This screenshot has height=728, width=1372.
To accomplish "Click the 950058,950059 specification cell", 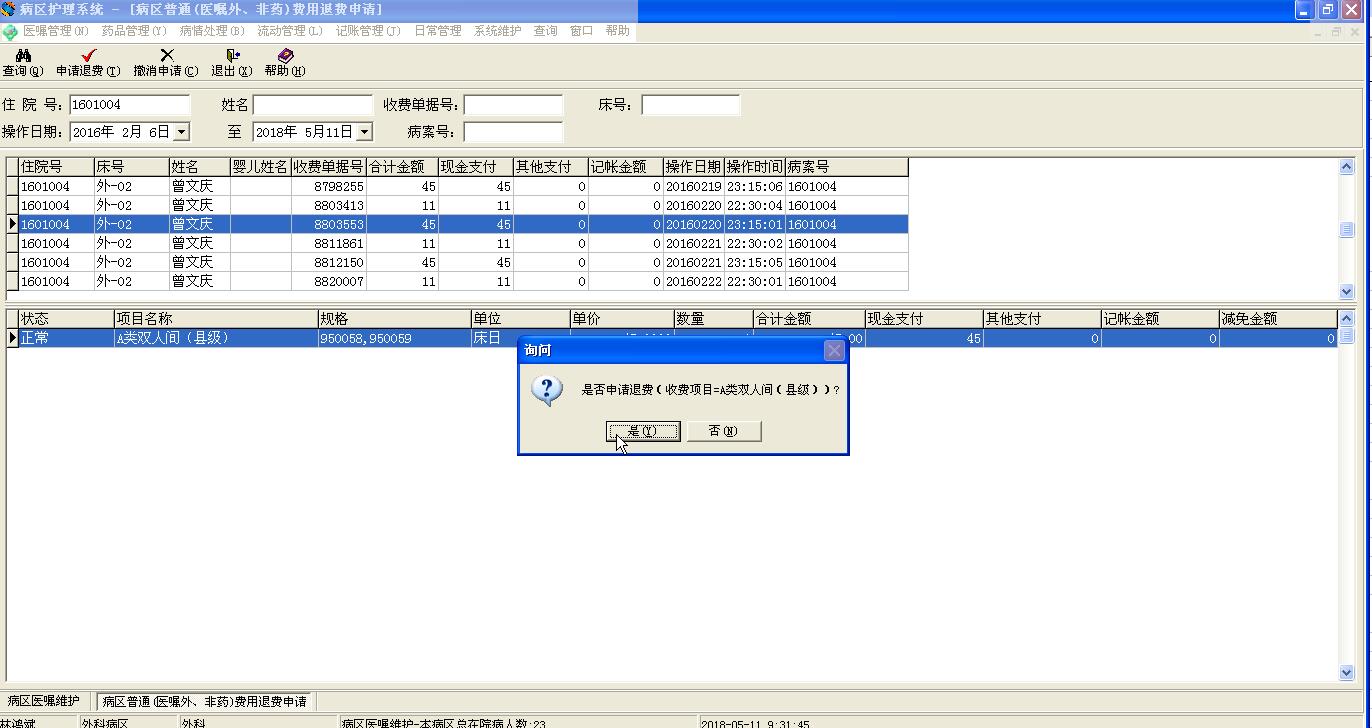I will tap(394, 339).
